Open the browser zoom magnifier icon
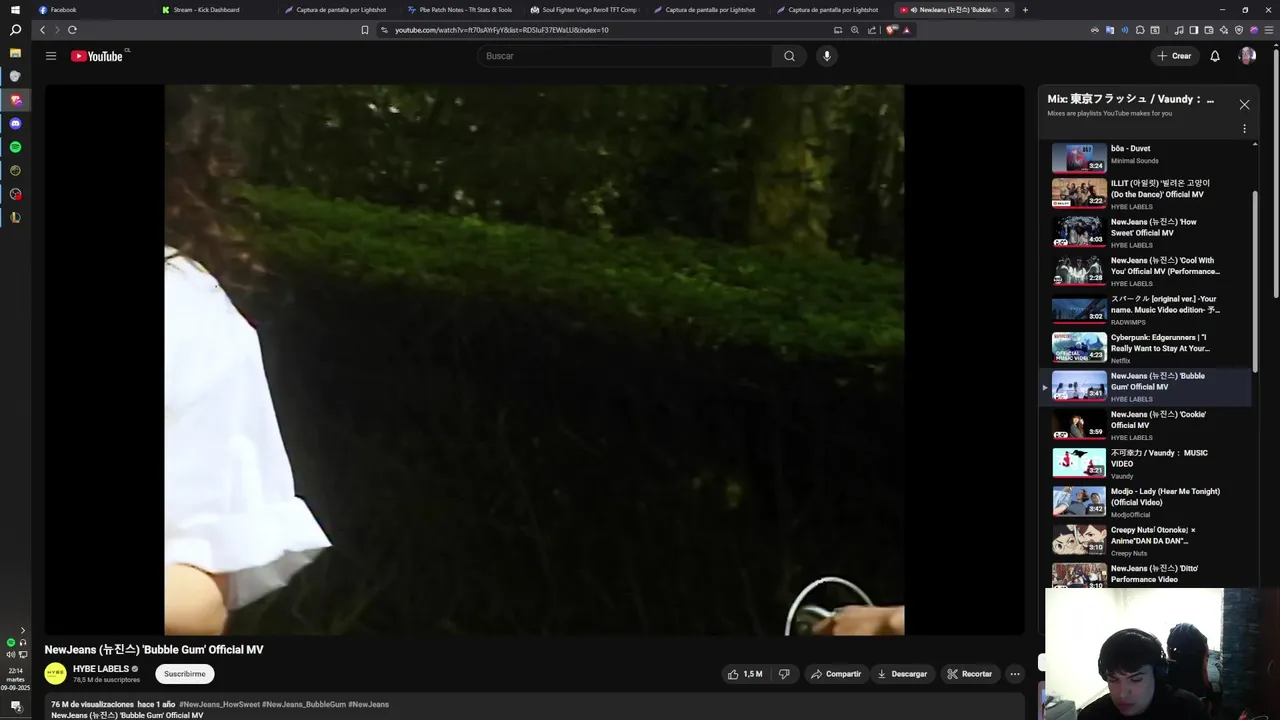The width and height of the screenshot is (1280, 720). pos(855,30)
